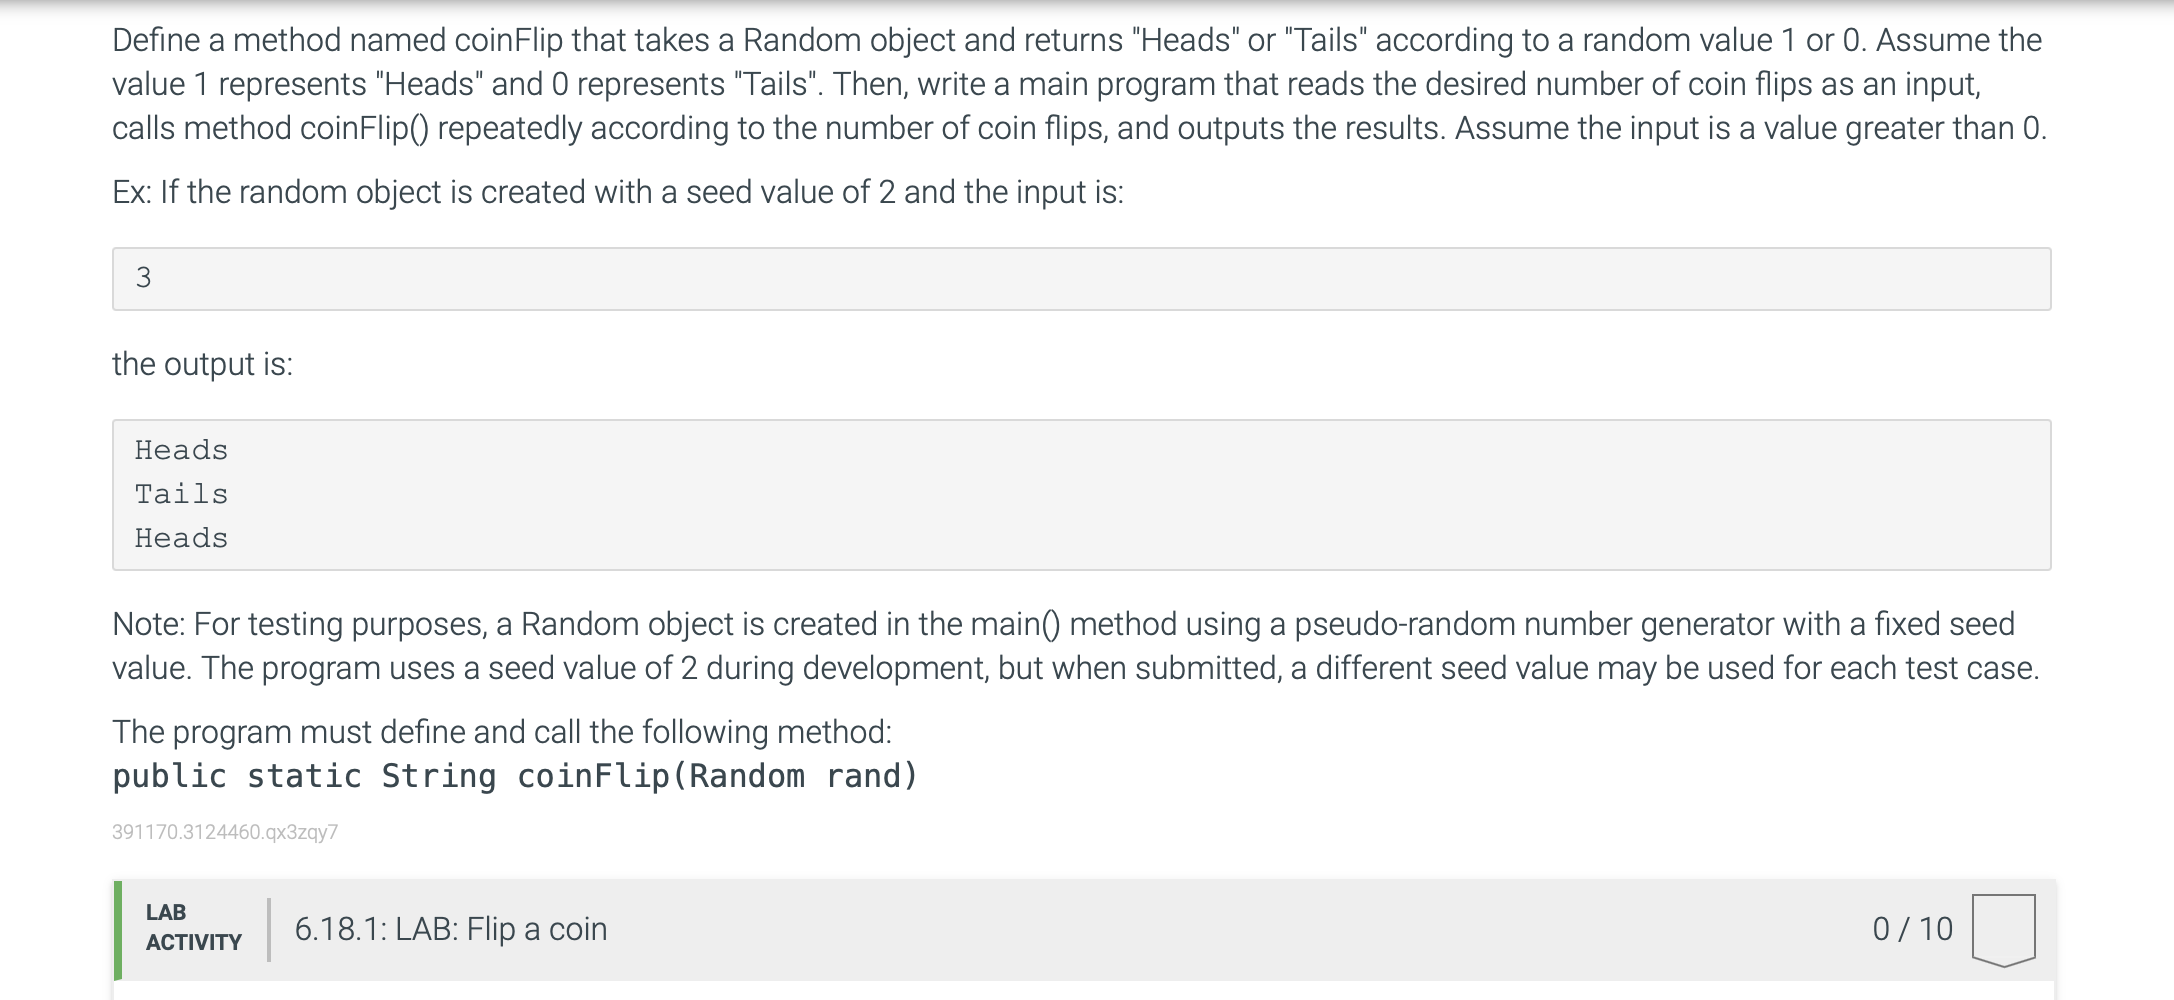2174x1000 pixels.
Task: Click the gray ID text 391170.3124460.qx3zqy7
Action: (225, 832)
